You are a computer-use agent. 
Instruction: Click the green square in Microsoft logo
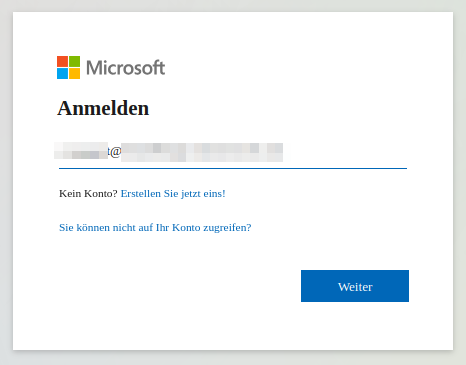click(74, 61)
